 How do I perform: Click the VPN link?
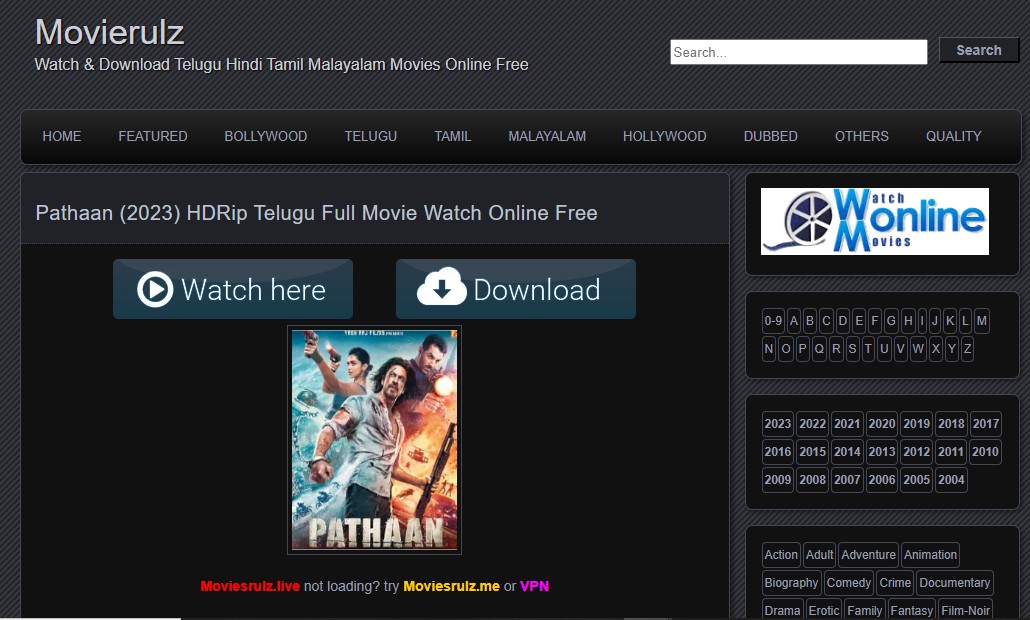(x=534, y=586)
